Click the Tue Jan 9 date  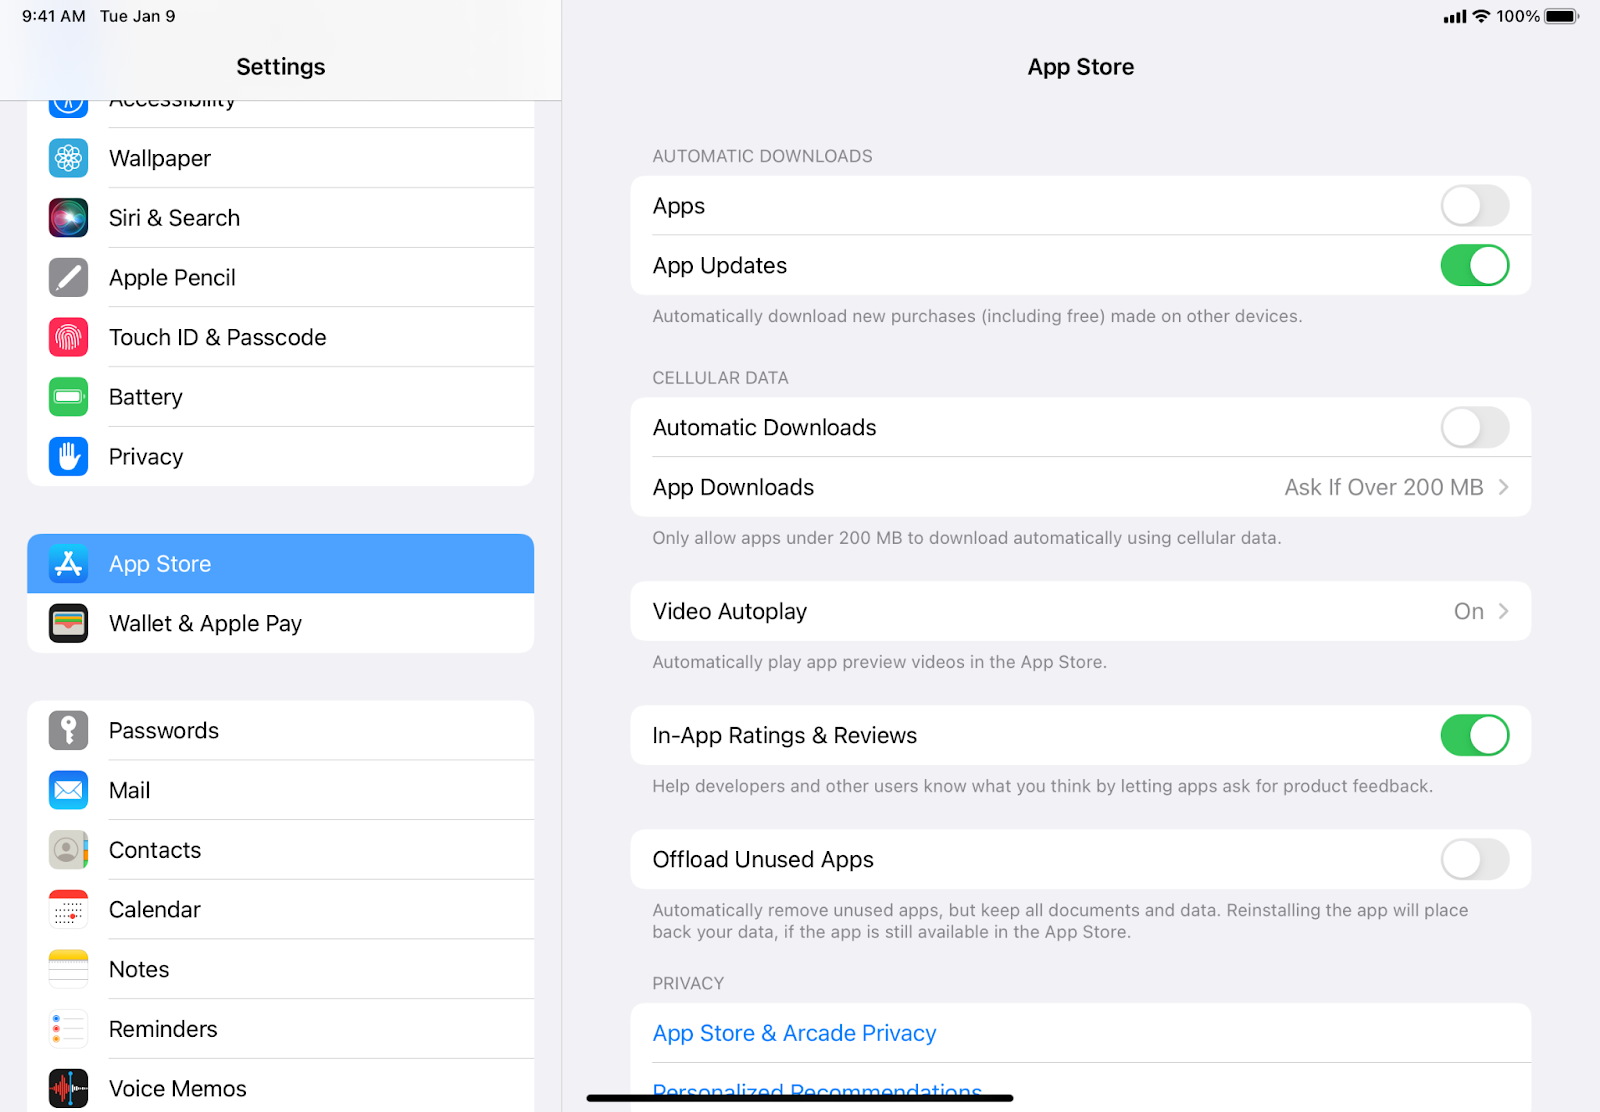coord(138,16)
